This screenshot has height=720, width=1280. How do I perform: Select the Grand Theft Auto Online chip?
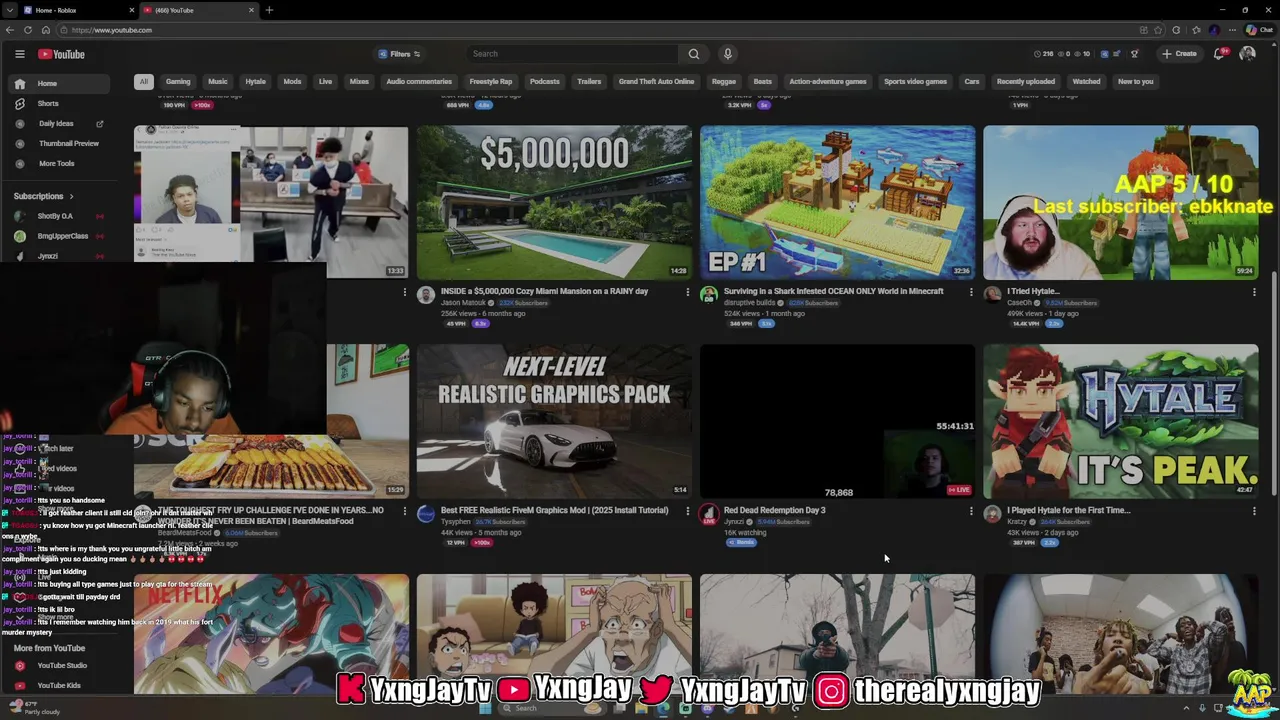(x=656, y=82)
